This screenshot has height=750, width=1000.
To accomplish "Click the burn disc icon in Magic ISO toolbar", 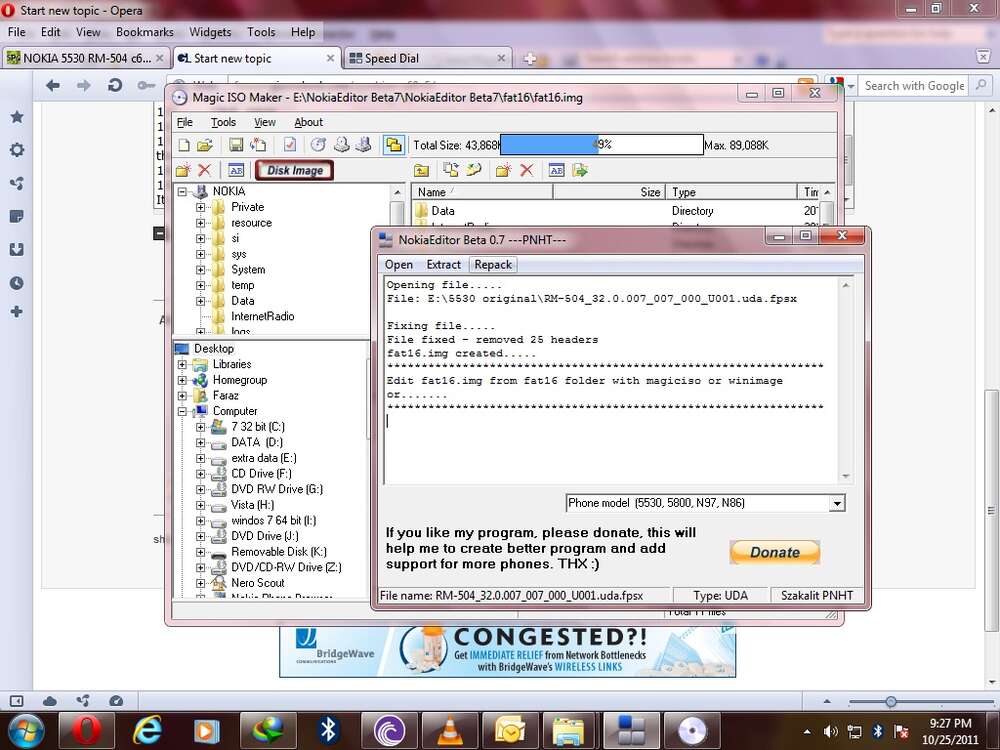I will pyautogui.click(x=318, y=145).
